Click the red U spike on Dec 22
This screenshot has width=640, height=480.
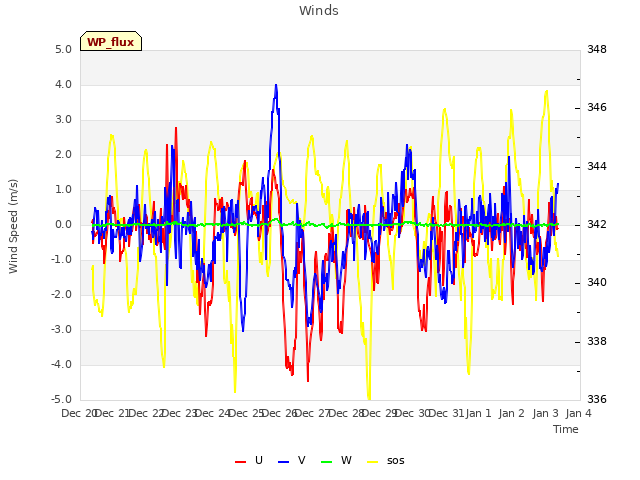coord(176,129)
